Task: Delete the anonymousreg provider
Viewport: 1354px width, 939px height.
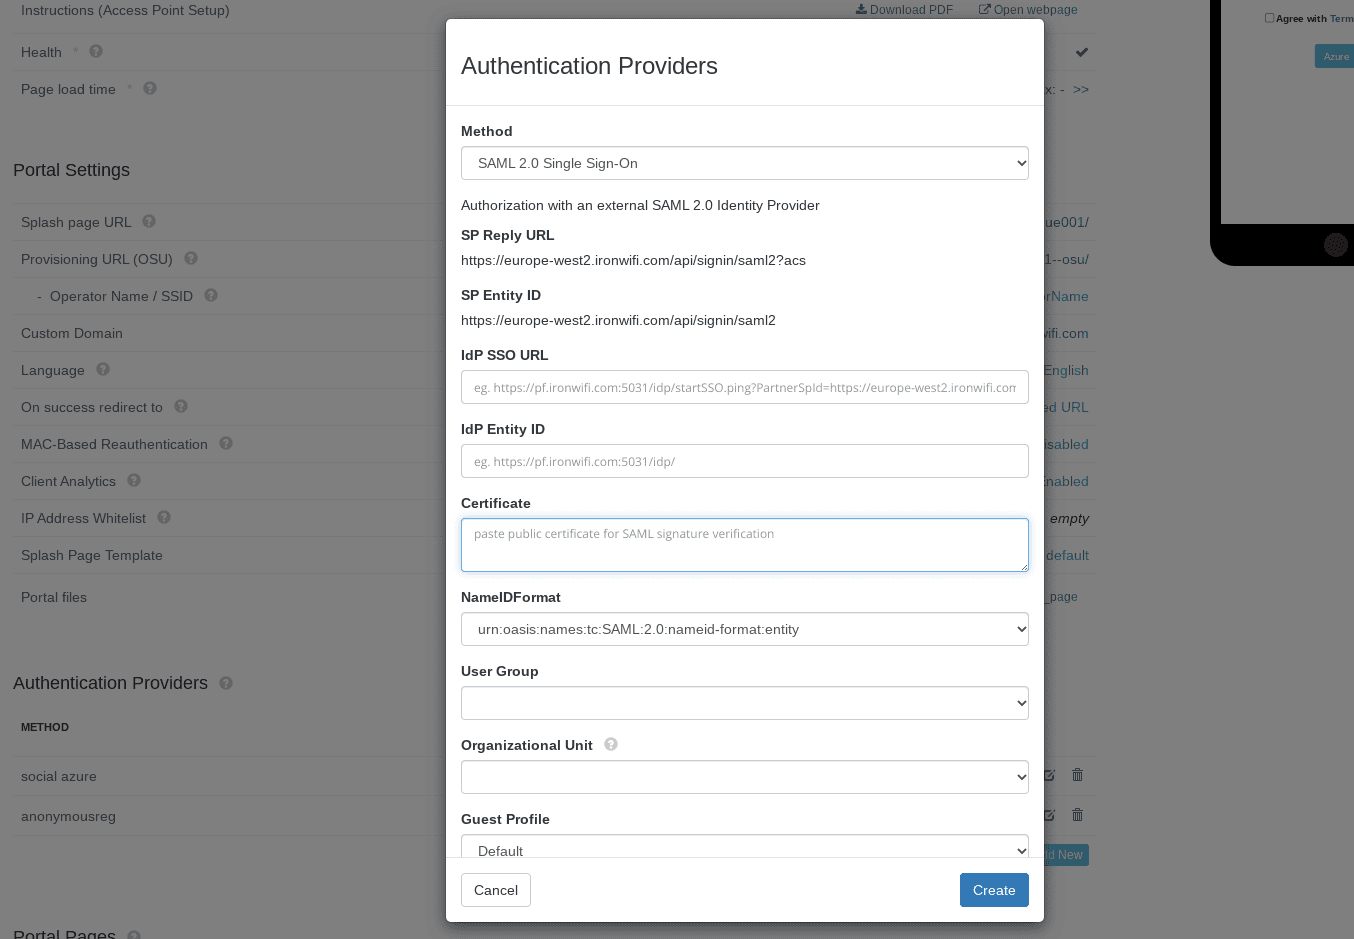Action: pyautogui.click(x=1077, y=815)
